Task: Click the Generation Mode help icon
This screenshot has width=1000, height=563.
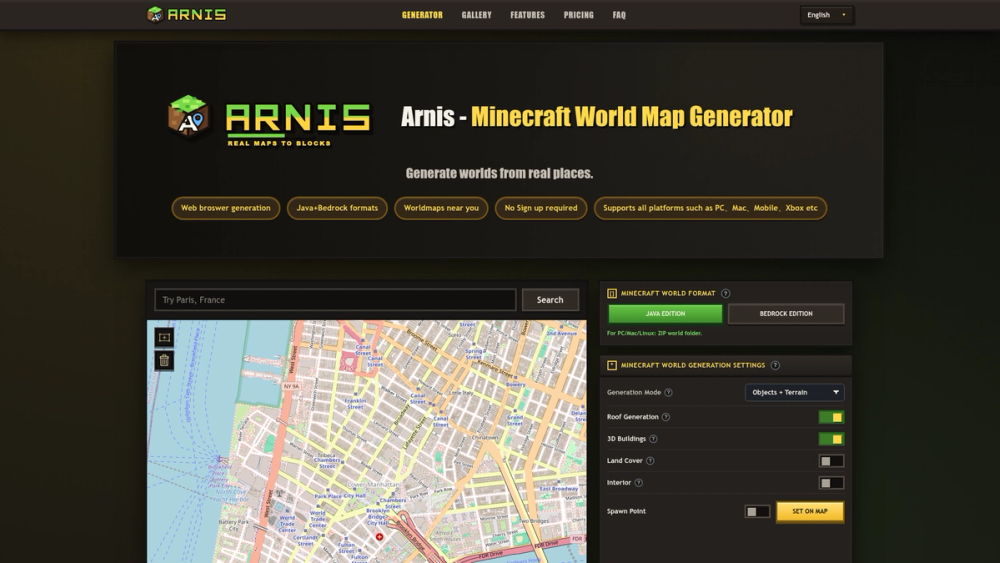Action: coord(668,393)
